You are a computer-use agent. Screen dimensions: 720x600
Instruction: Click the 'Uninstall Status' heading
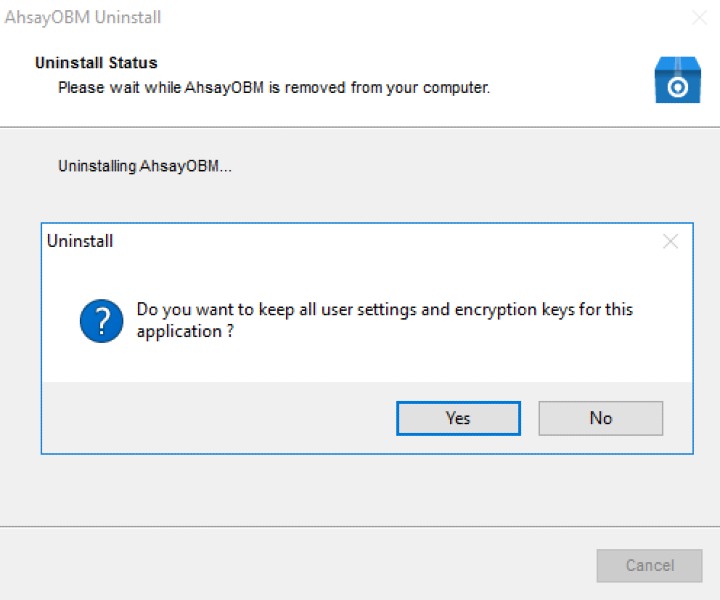pyautogui.click(x=96, y=63)
